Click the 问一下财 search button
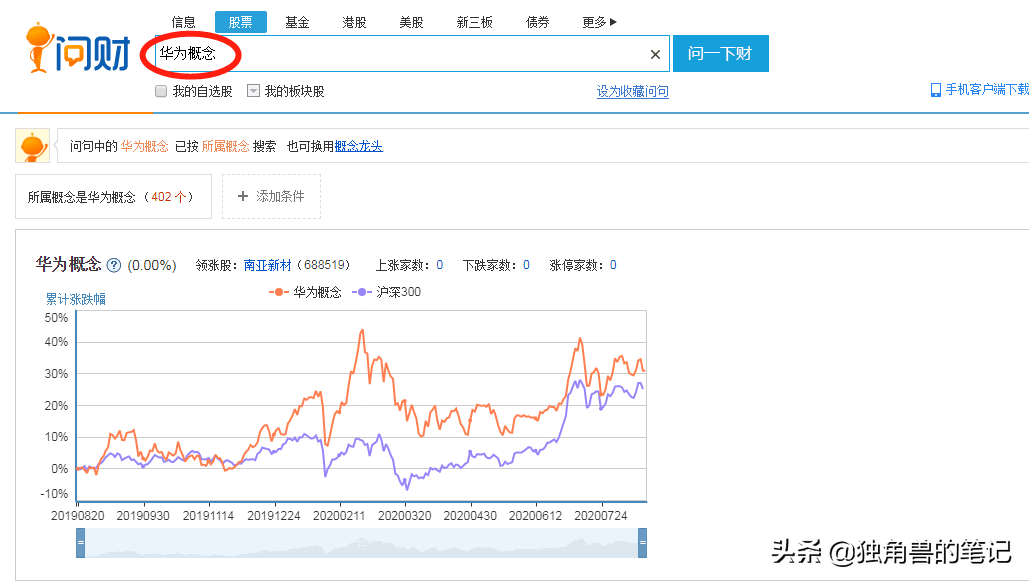 (721, 53)
